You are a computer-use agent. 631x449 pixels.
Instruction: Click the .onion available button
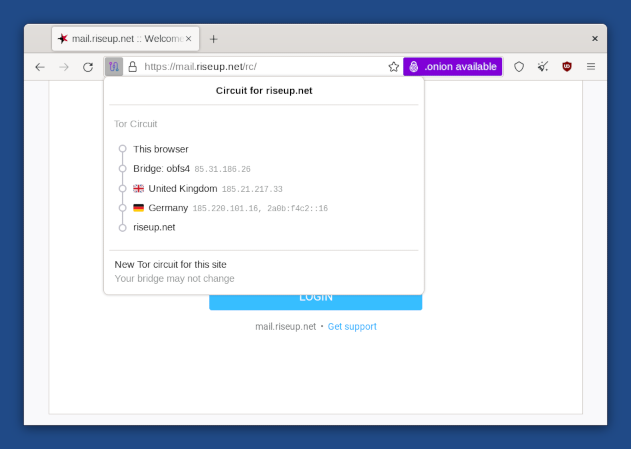pos(452,67)
